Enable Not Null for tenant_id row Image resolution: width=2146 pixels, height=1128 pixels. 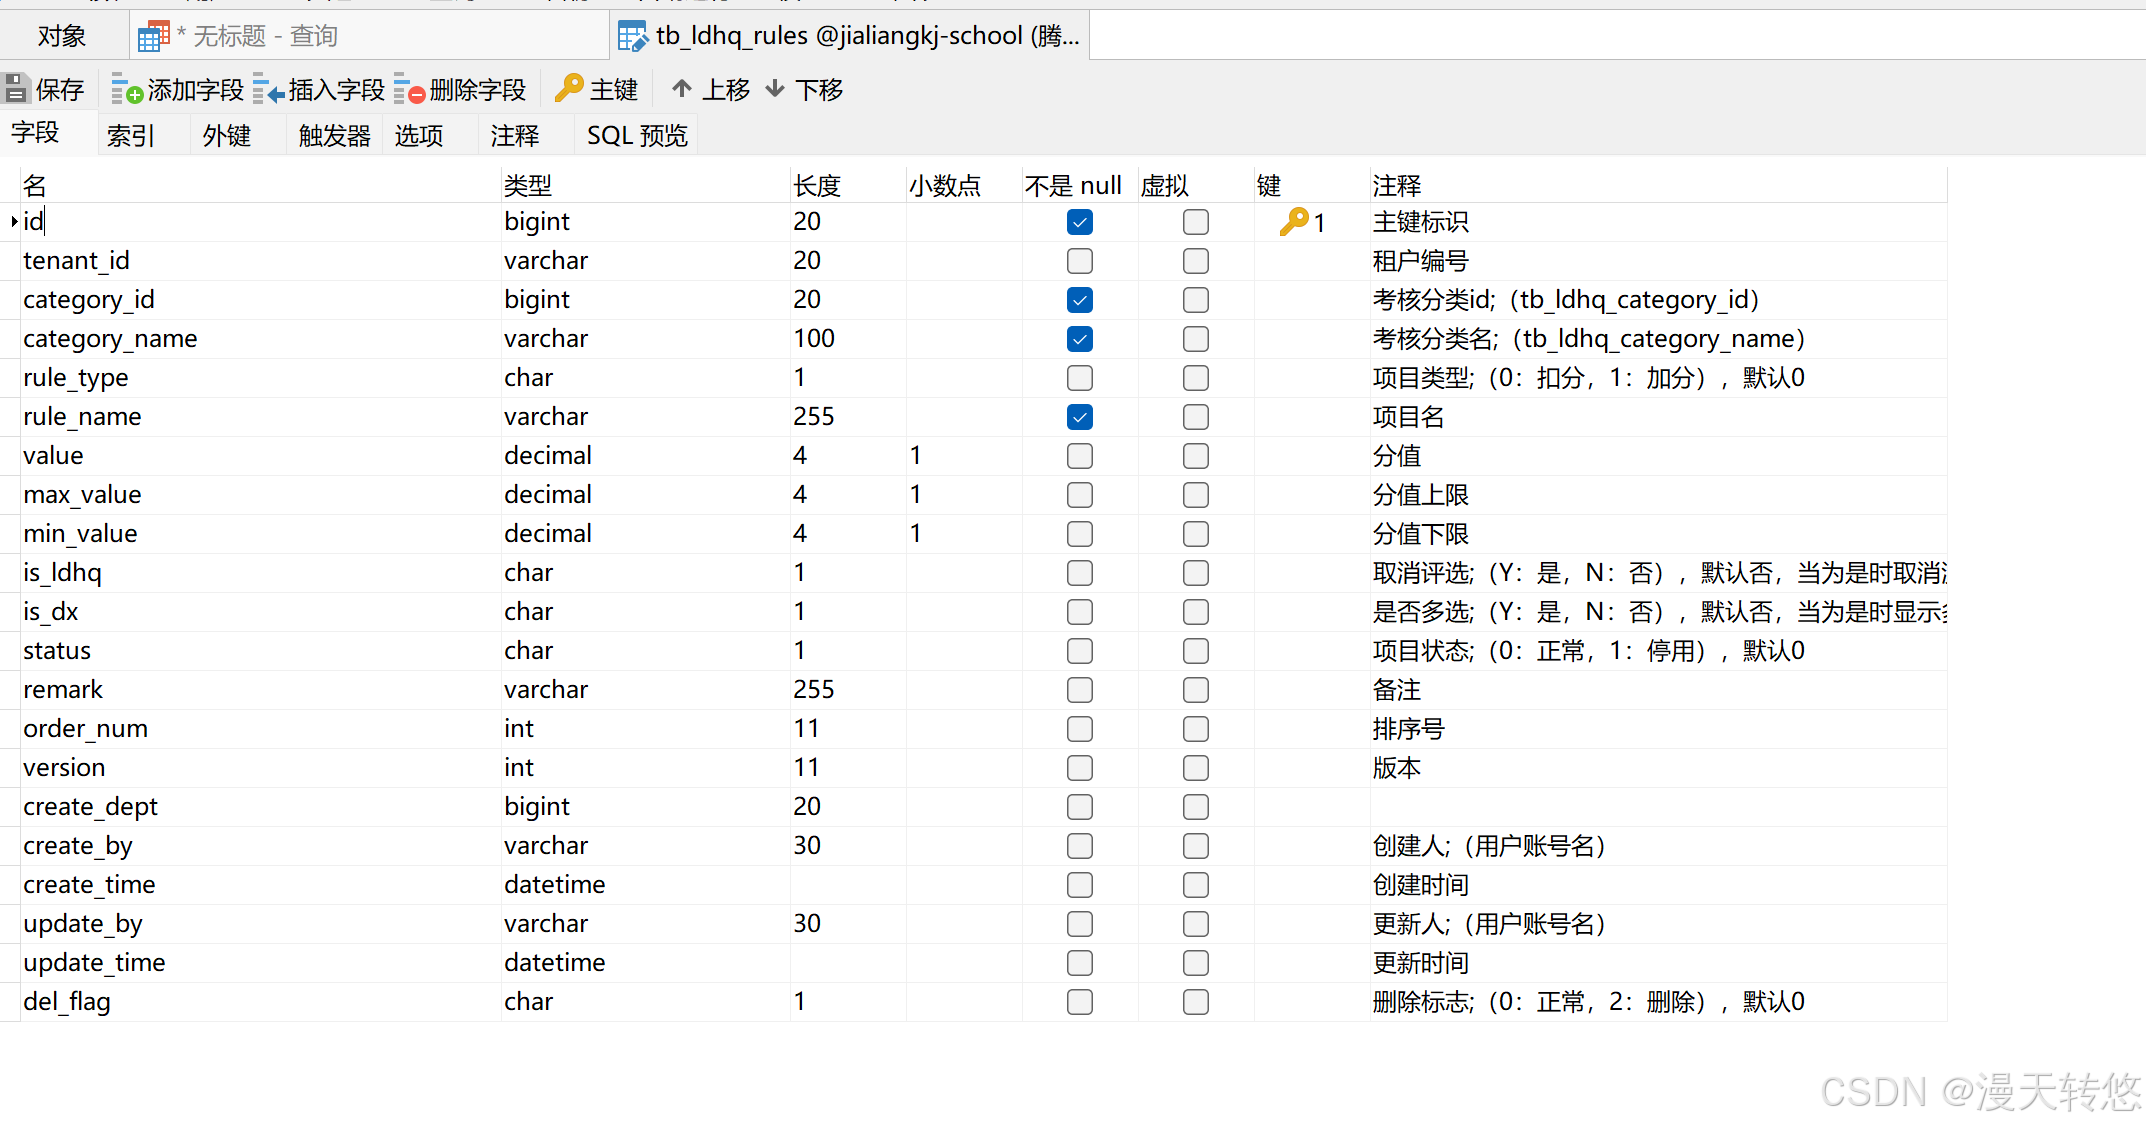pyautogui.click(x=1079, y=261)
